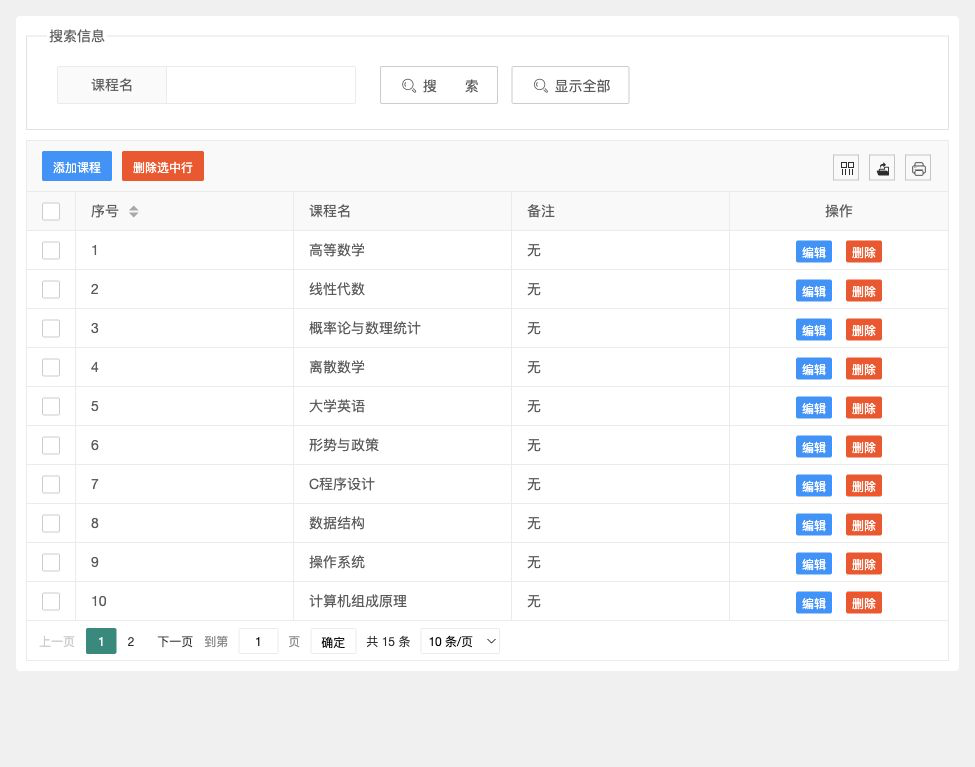This screenshot has width=975, height=767.
Task: Check the row for 形势与政策
Action: [51, 445]
